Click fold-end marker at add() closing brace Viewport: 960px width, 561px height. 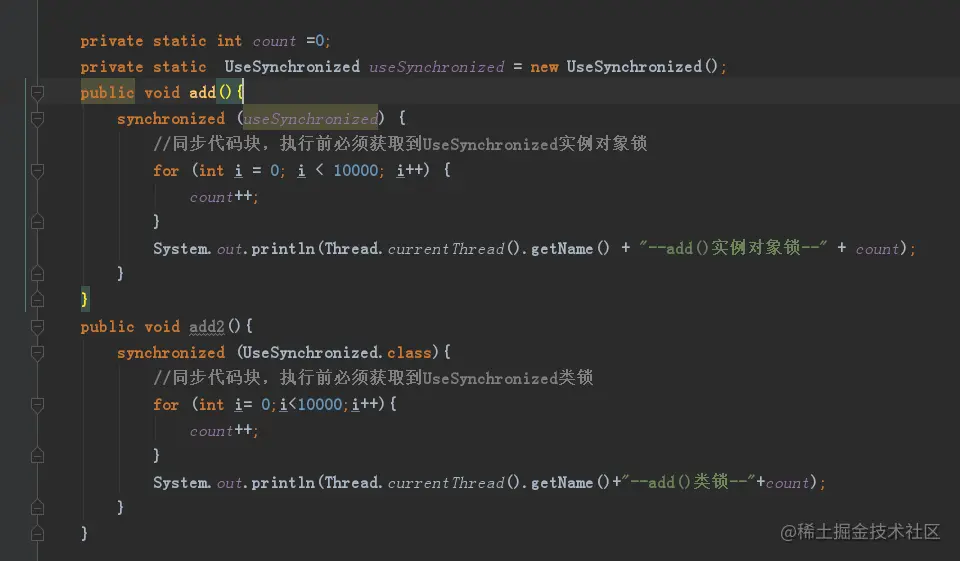pyautogui.click(x=37, y=299)
